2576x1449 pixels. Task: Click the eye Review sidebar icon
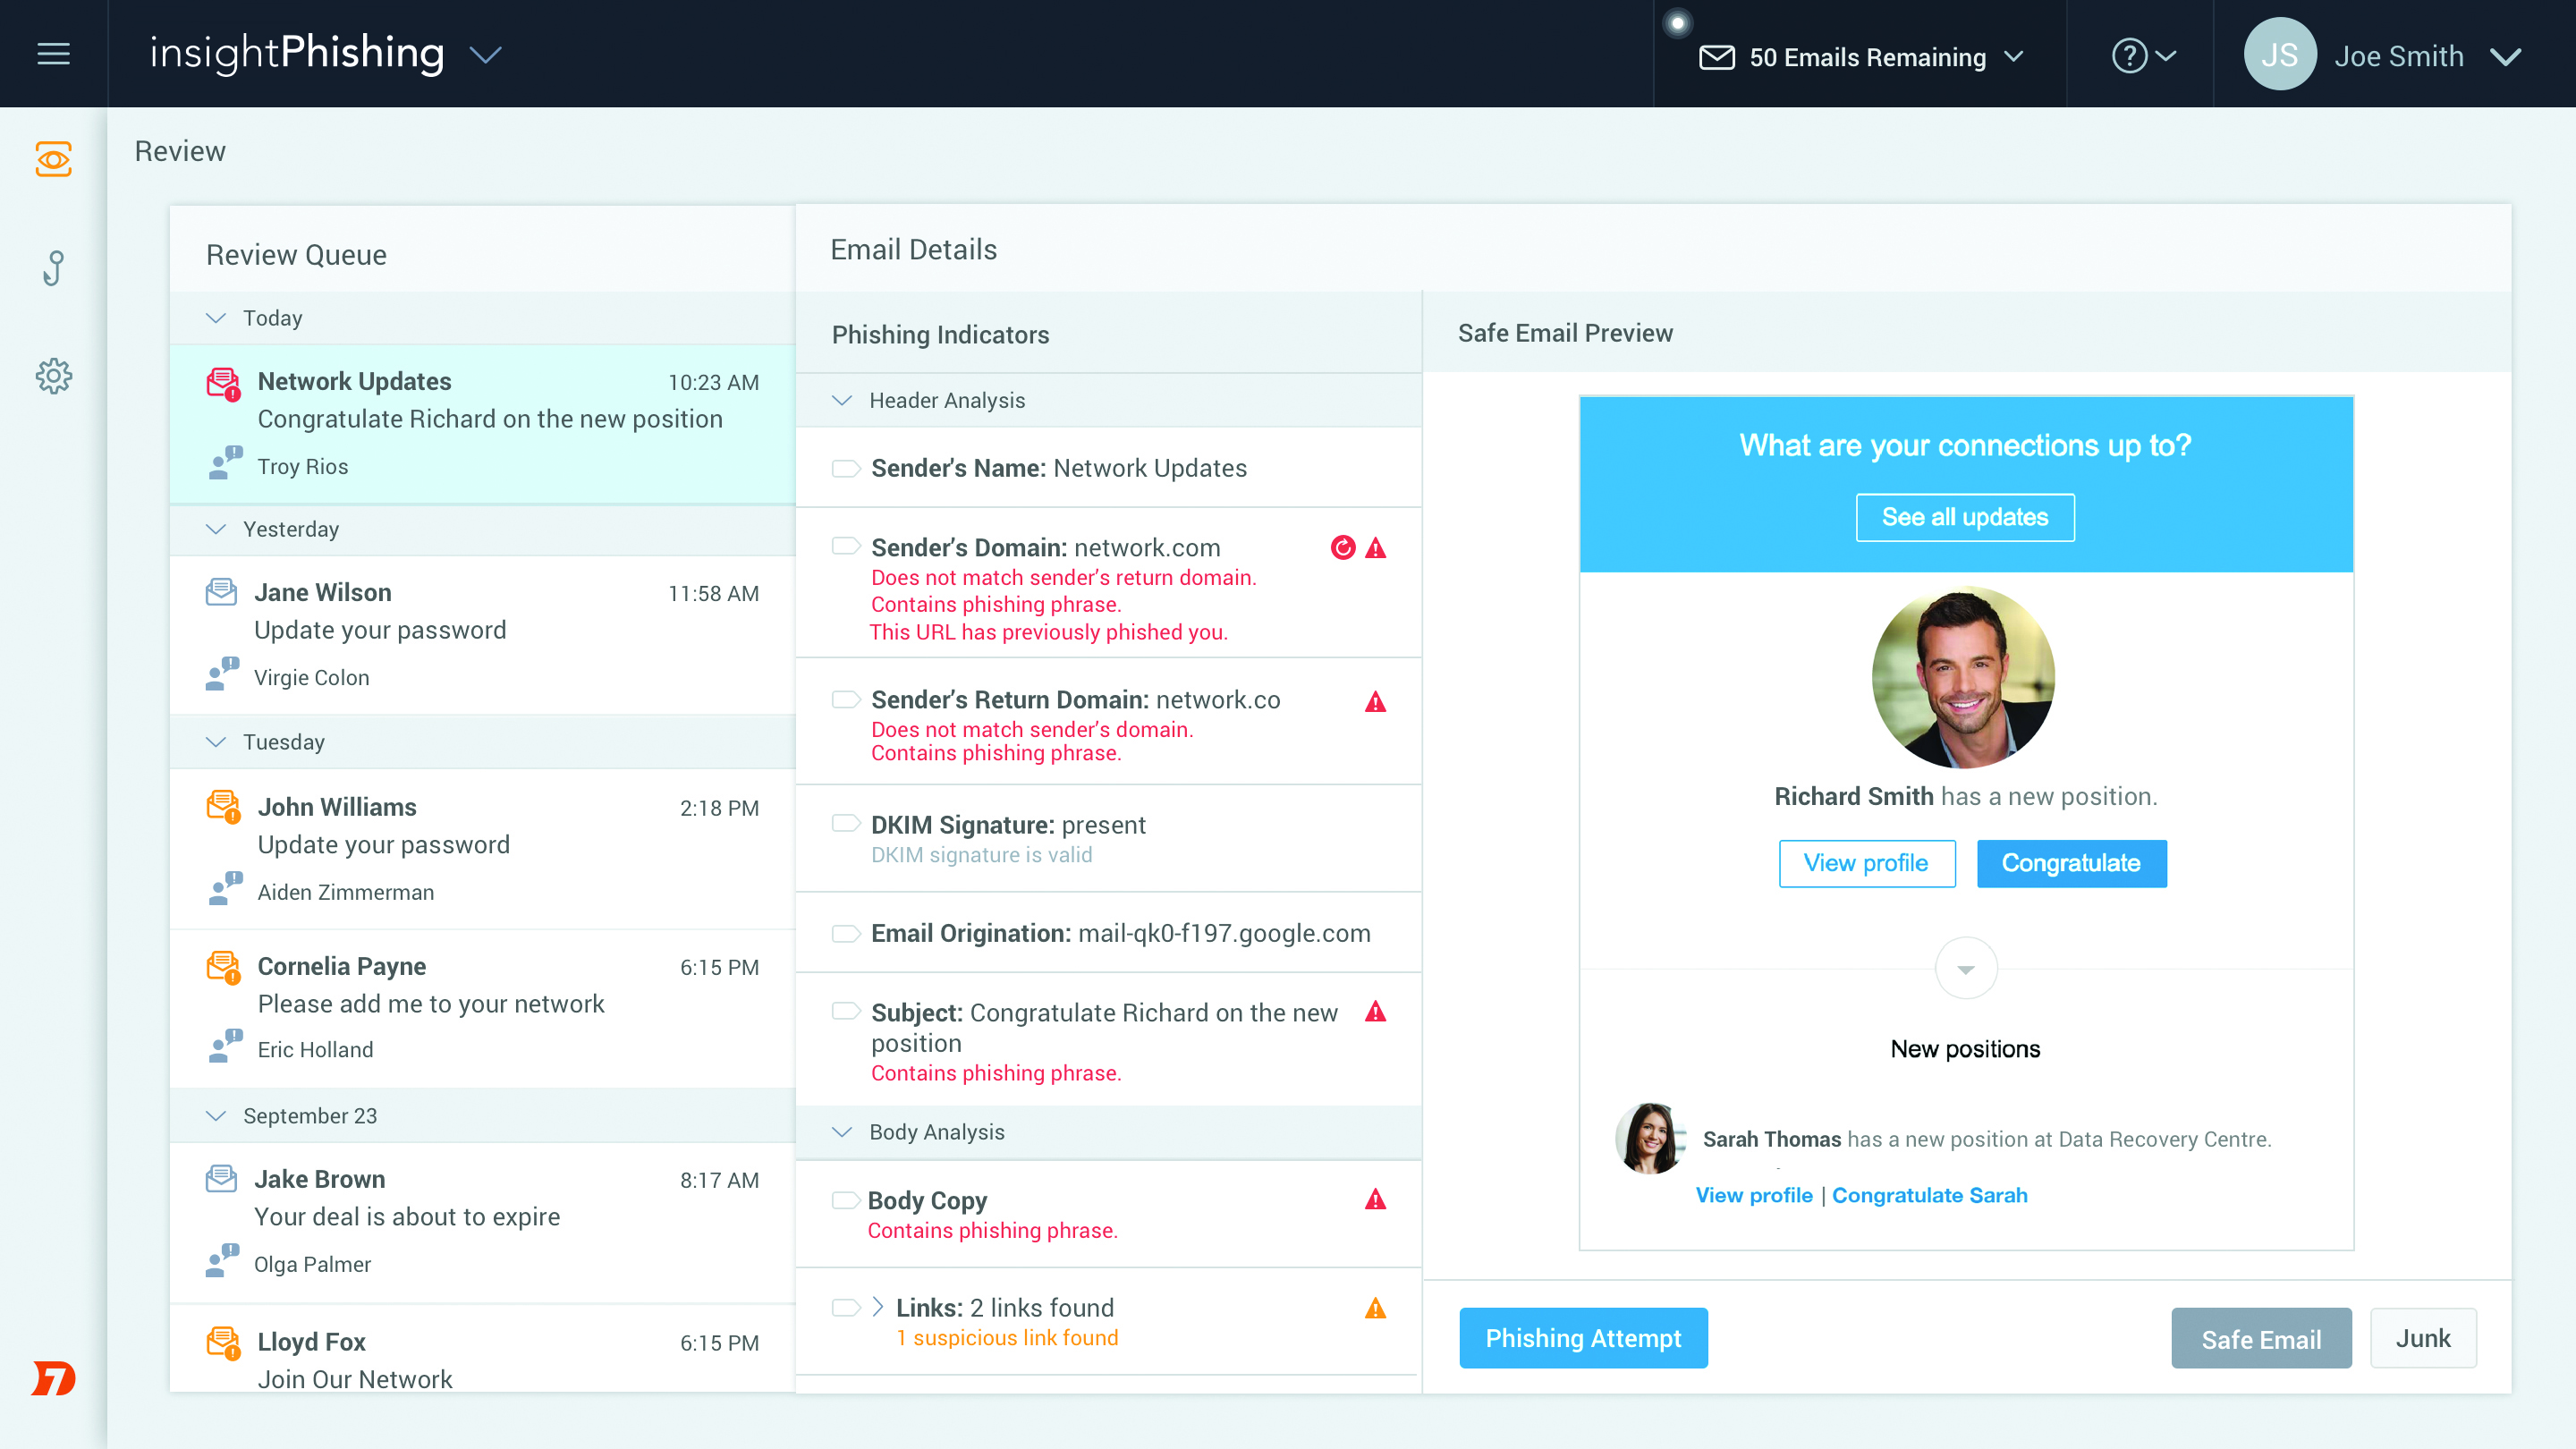pyautogui.click(x=53, y=159)
